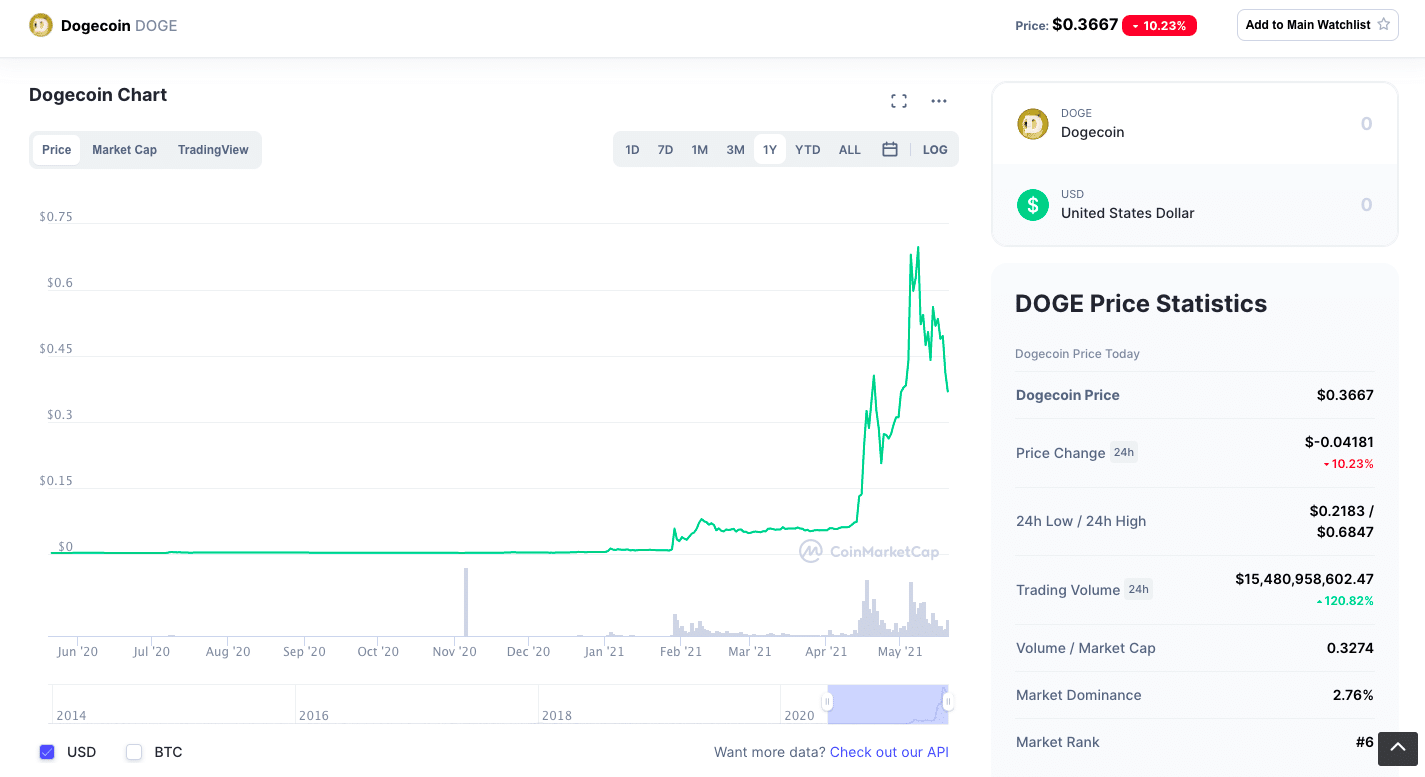The width and height of the screenshot is (1425, 777).
Task: Grab the left handle of range navigator
Action: click(x=827, y=702)
